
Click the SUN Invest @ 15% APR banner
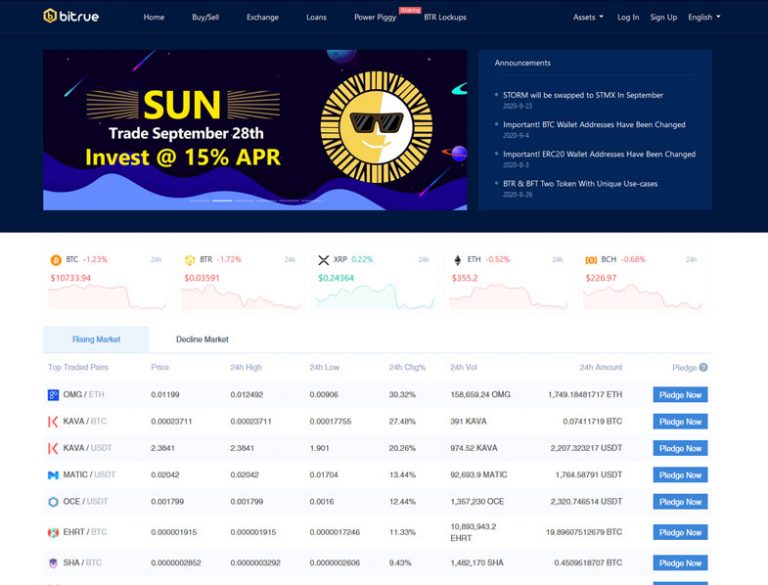click(255, 130)
